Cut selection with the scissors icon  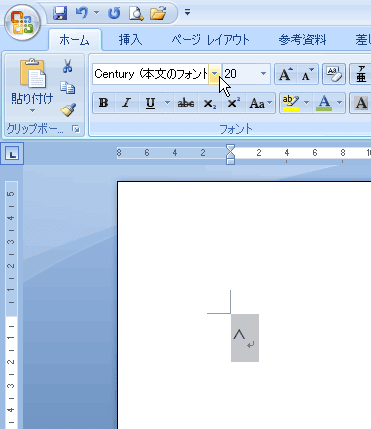click(x=68, y=66)
